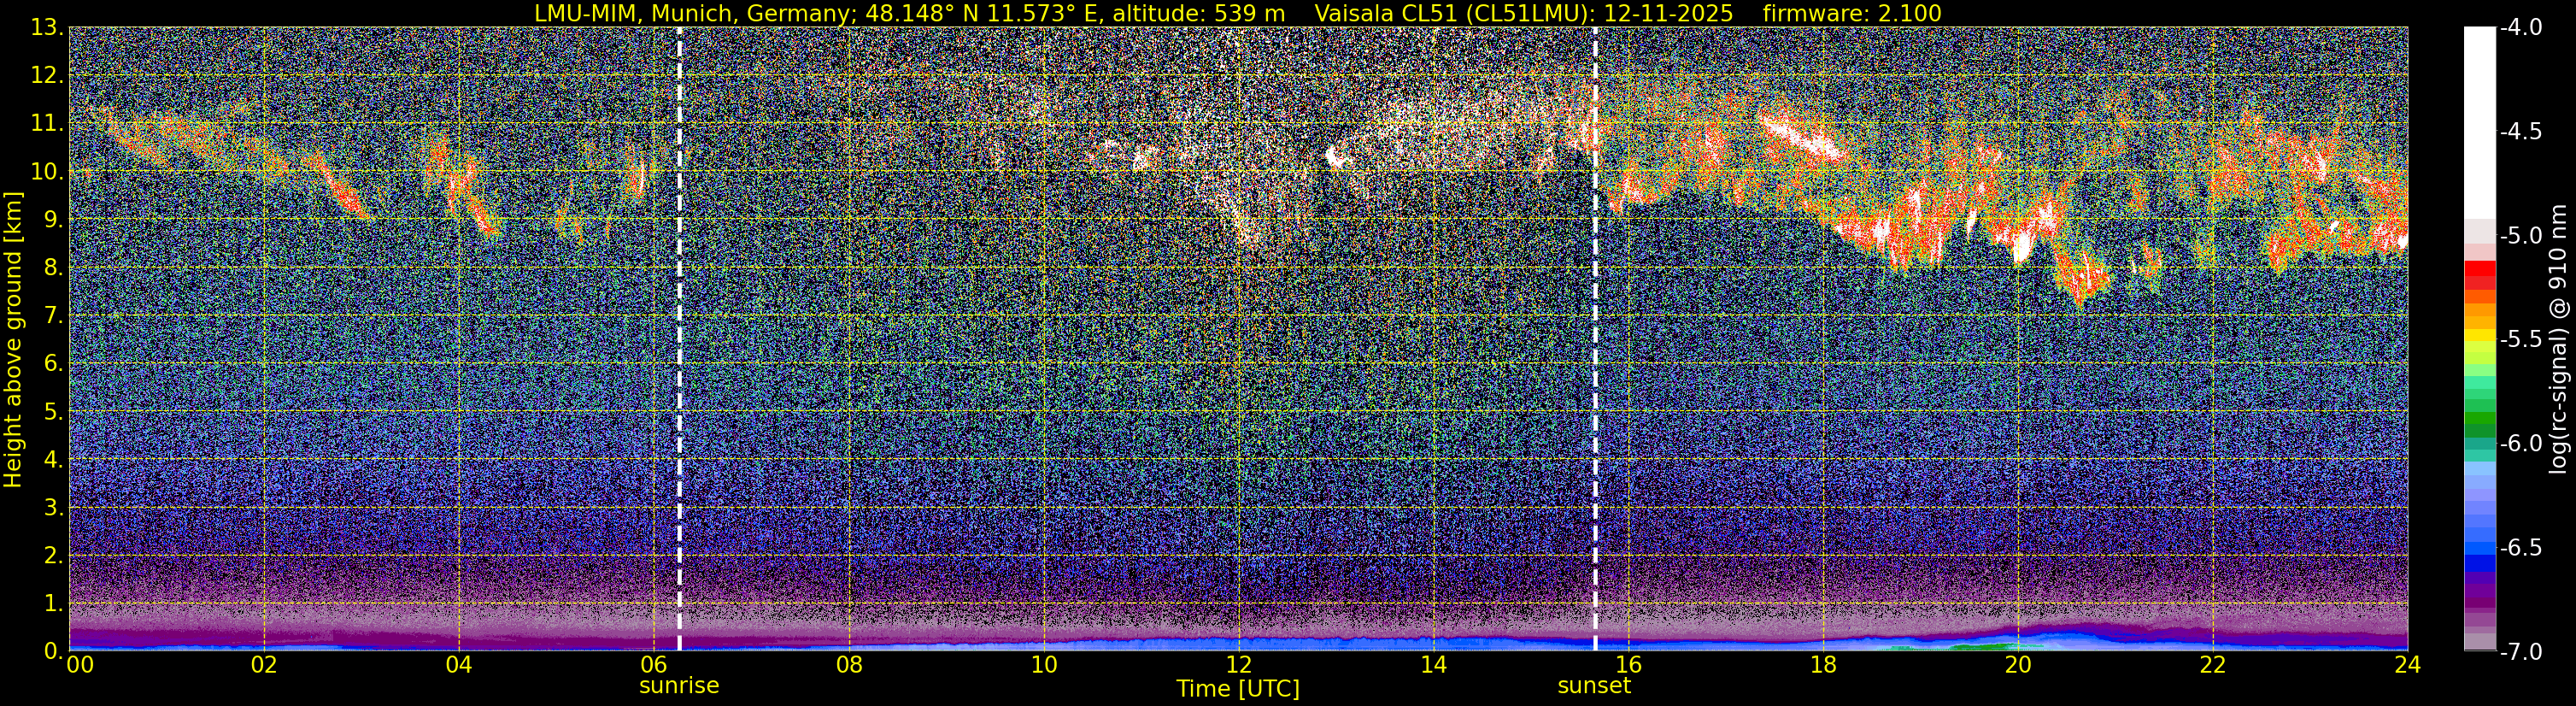This screenshot has width=2576, height=706.
Task: Click the 5. height axis tick label
Action: (x=53, y=411)
